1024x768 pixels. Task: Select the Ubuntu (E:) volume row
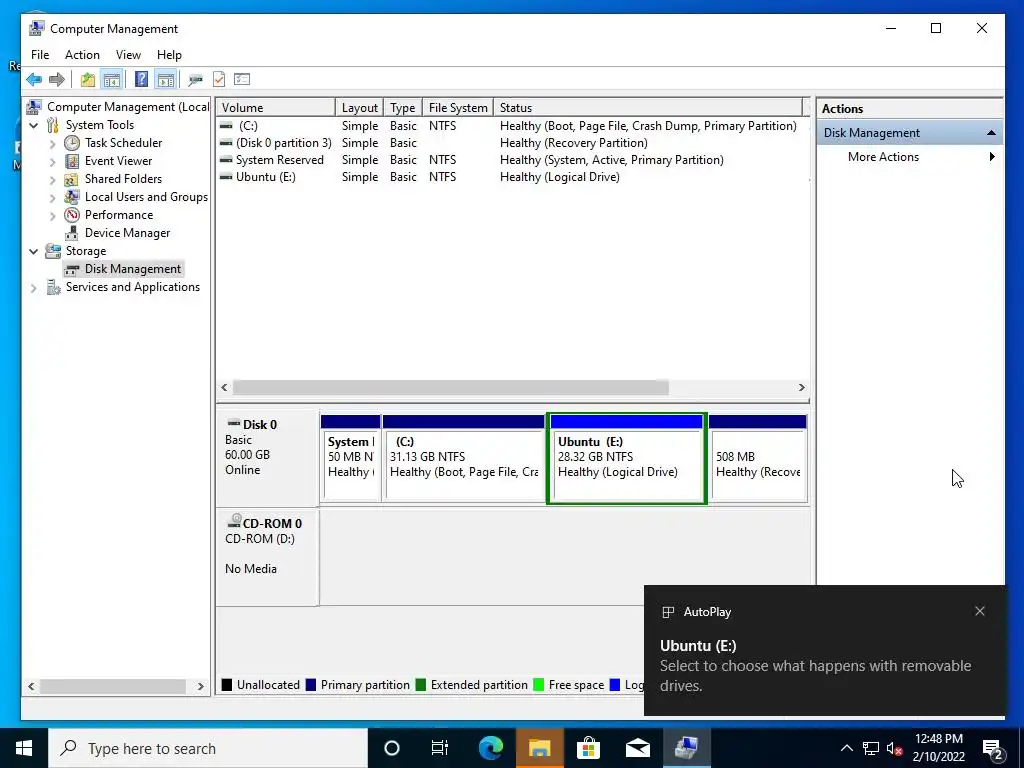click(512, 177)
